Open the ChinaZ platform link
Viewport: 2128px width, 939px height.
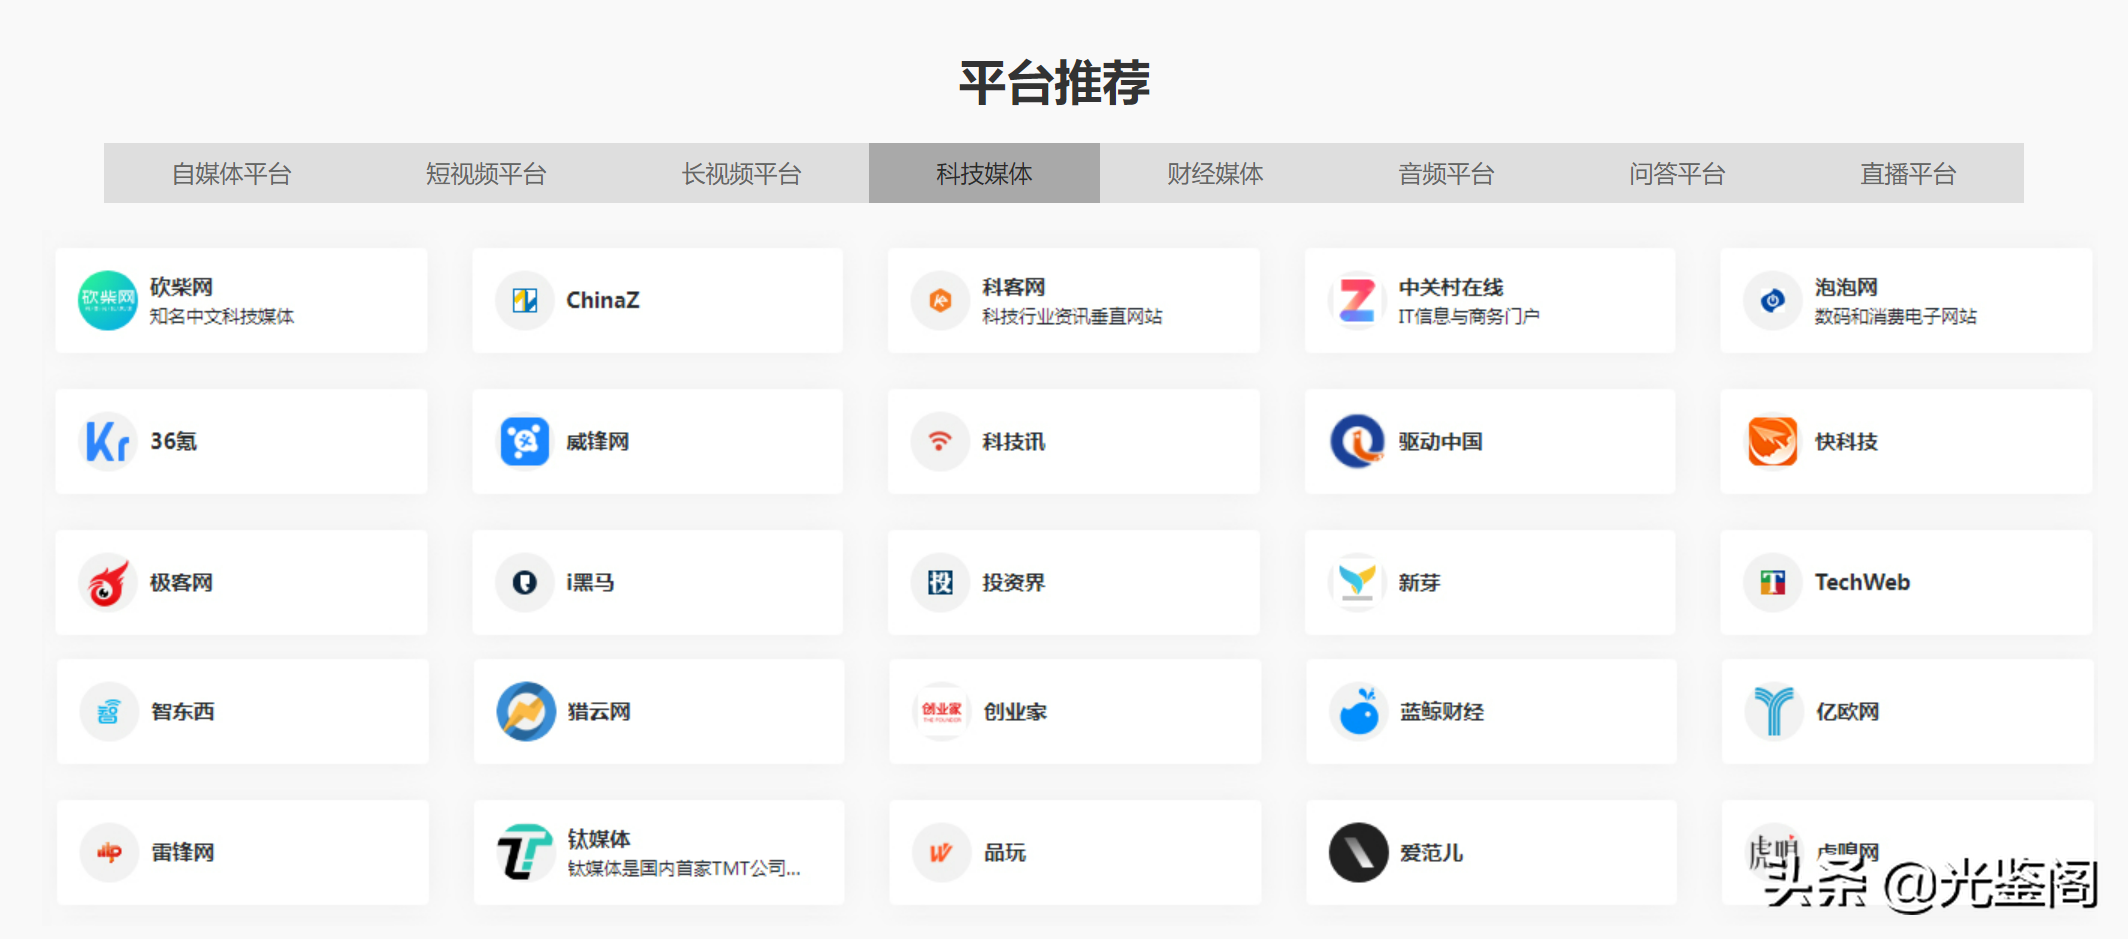coord(602,300)
